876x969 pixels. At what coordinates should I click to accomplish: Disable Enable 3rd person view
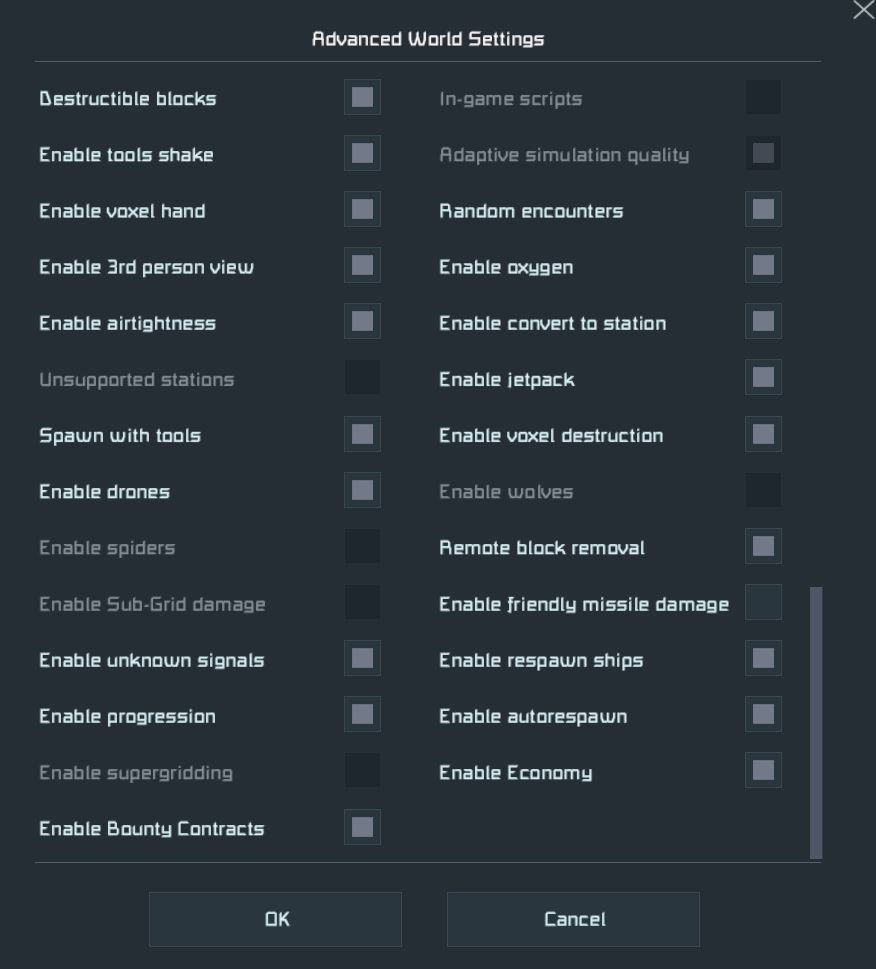pyautogui.click(x=362, y=266)
